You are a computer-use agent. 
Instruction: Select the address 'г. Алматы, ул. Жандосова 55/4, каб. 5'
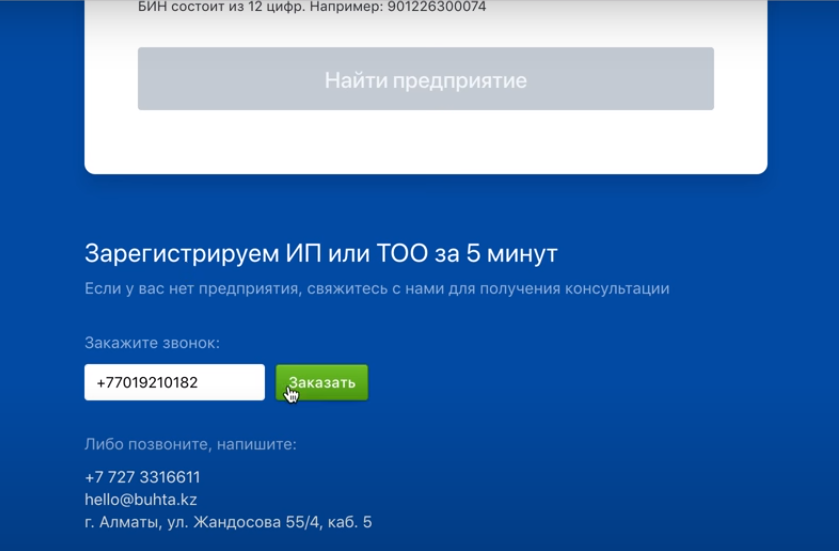pyautogui.click(x=228, y=522)
